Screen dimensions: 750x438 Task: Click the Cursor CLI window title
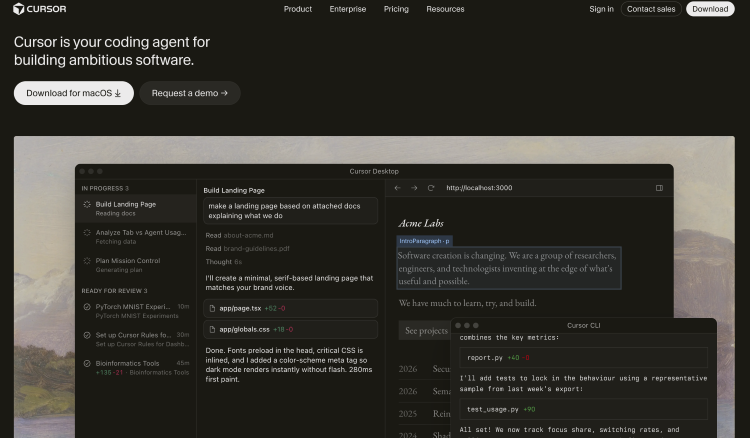click(584, 325)
